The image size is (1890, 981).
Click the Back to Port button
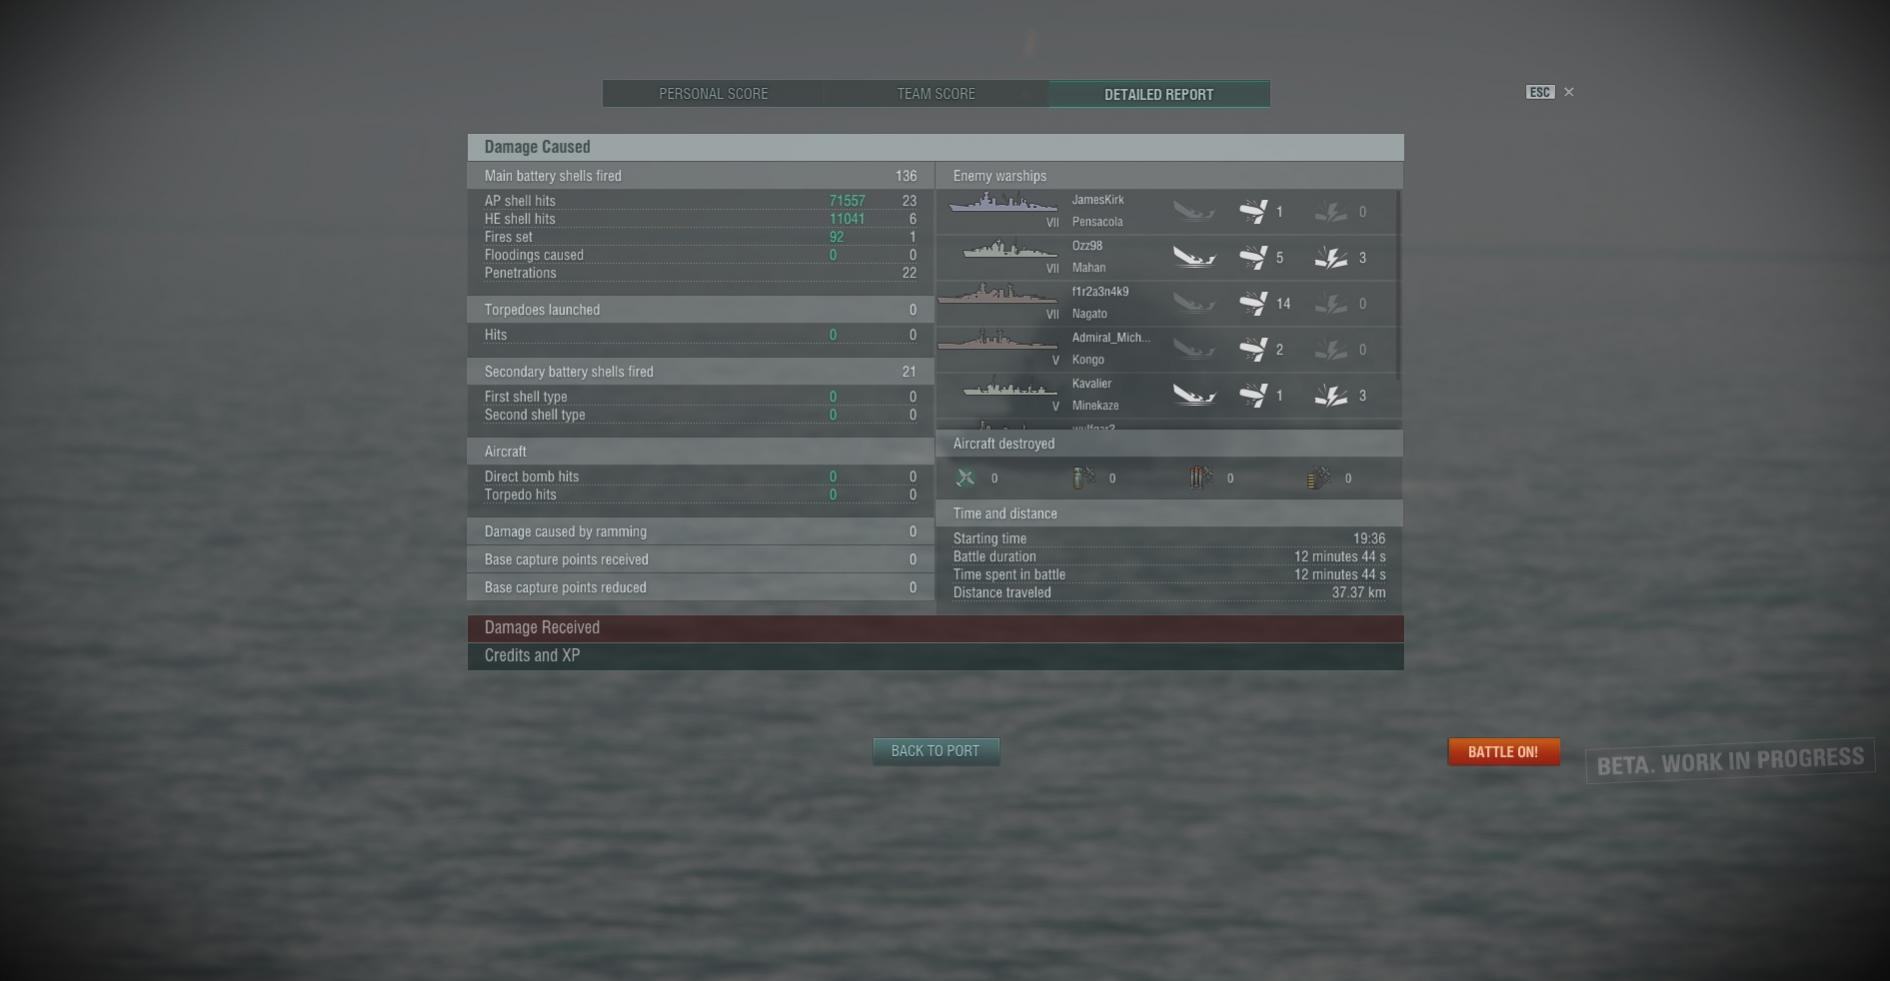coord(935,751)
